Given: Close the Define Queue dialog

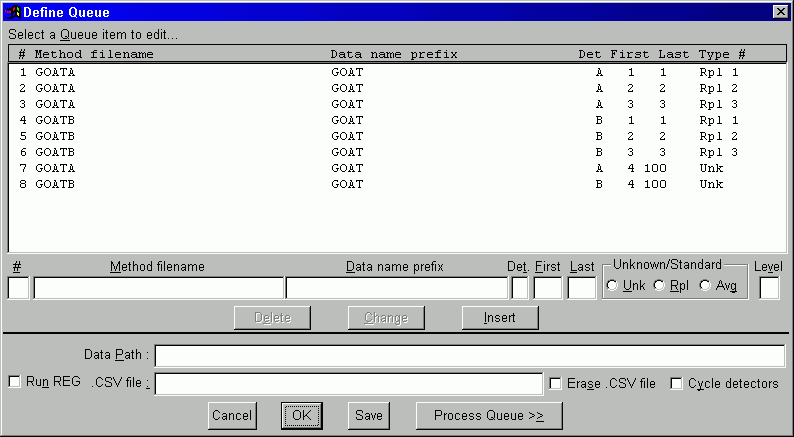Looking at the screenshot, I should click(780, 12).
